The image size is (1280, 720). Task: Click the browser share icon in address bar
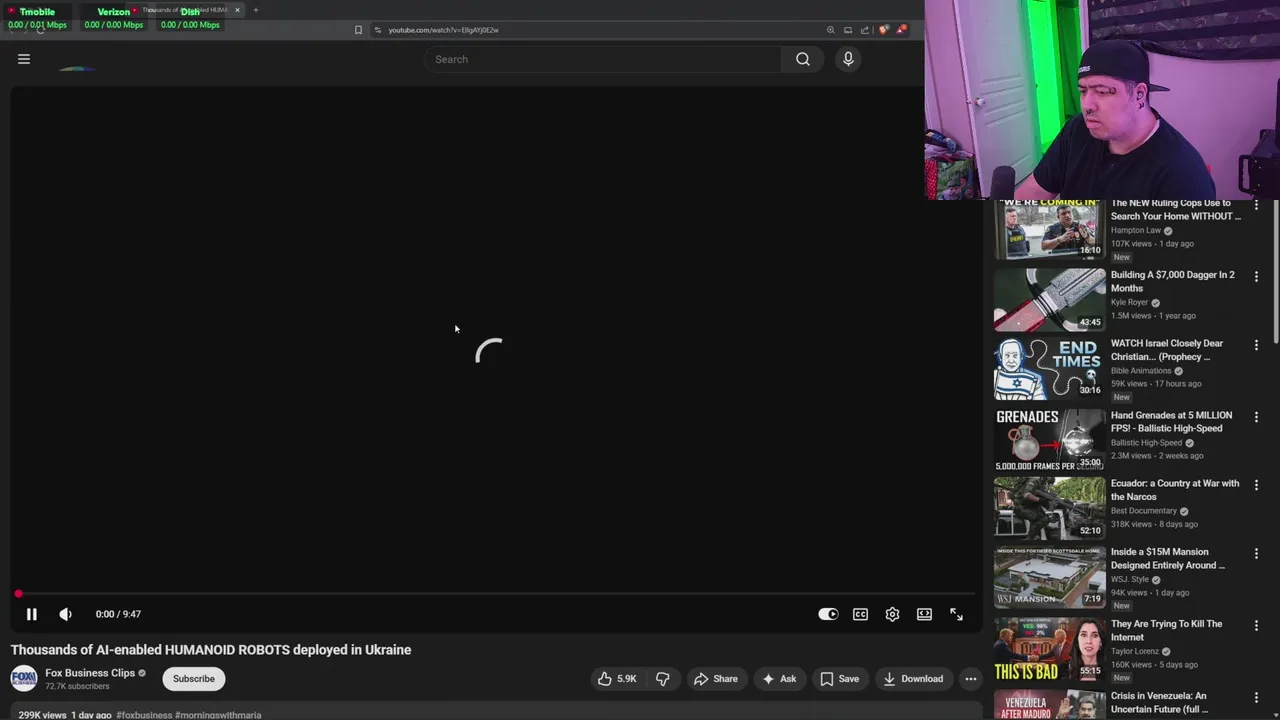865,30
